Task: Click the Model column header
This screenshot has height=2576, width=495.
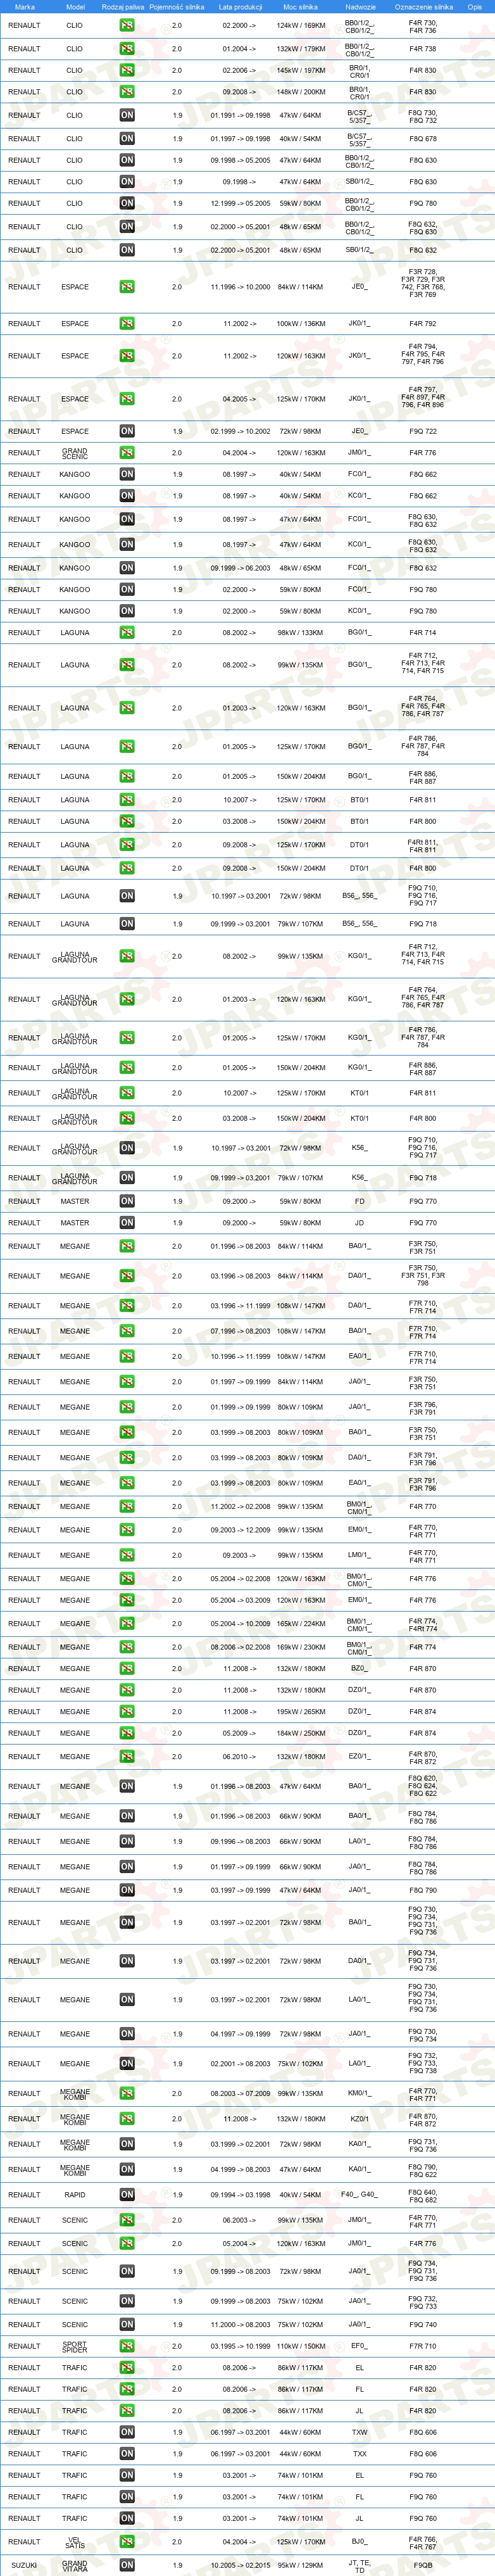Action: pyautogui.click(x=75, y=7)
